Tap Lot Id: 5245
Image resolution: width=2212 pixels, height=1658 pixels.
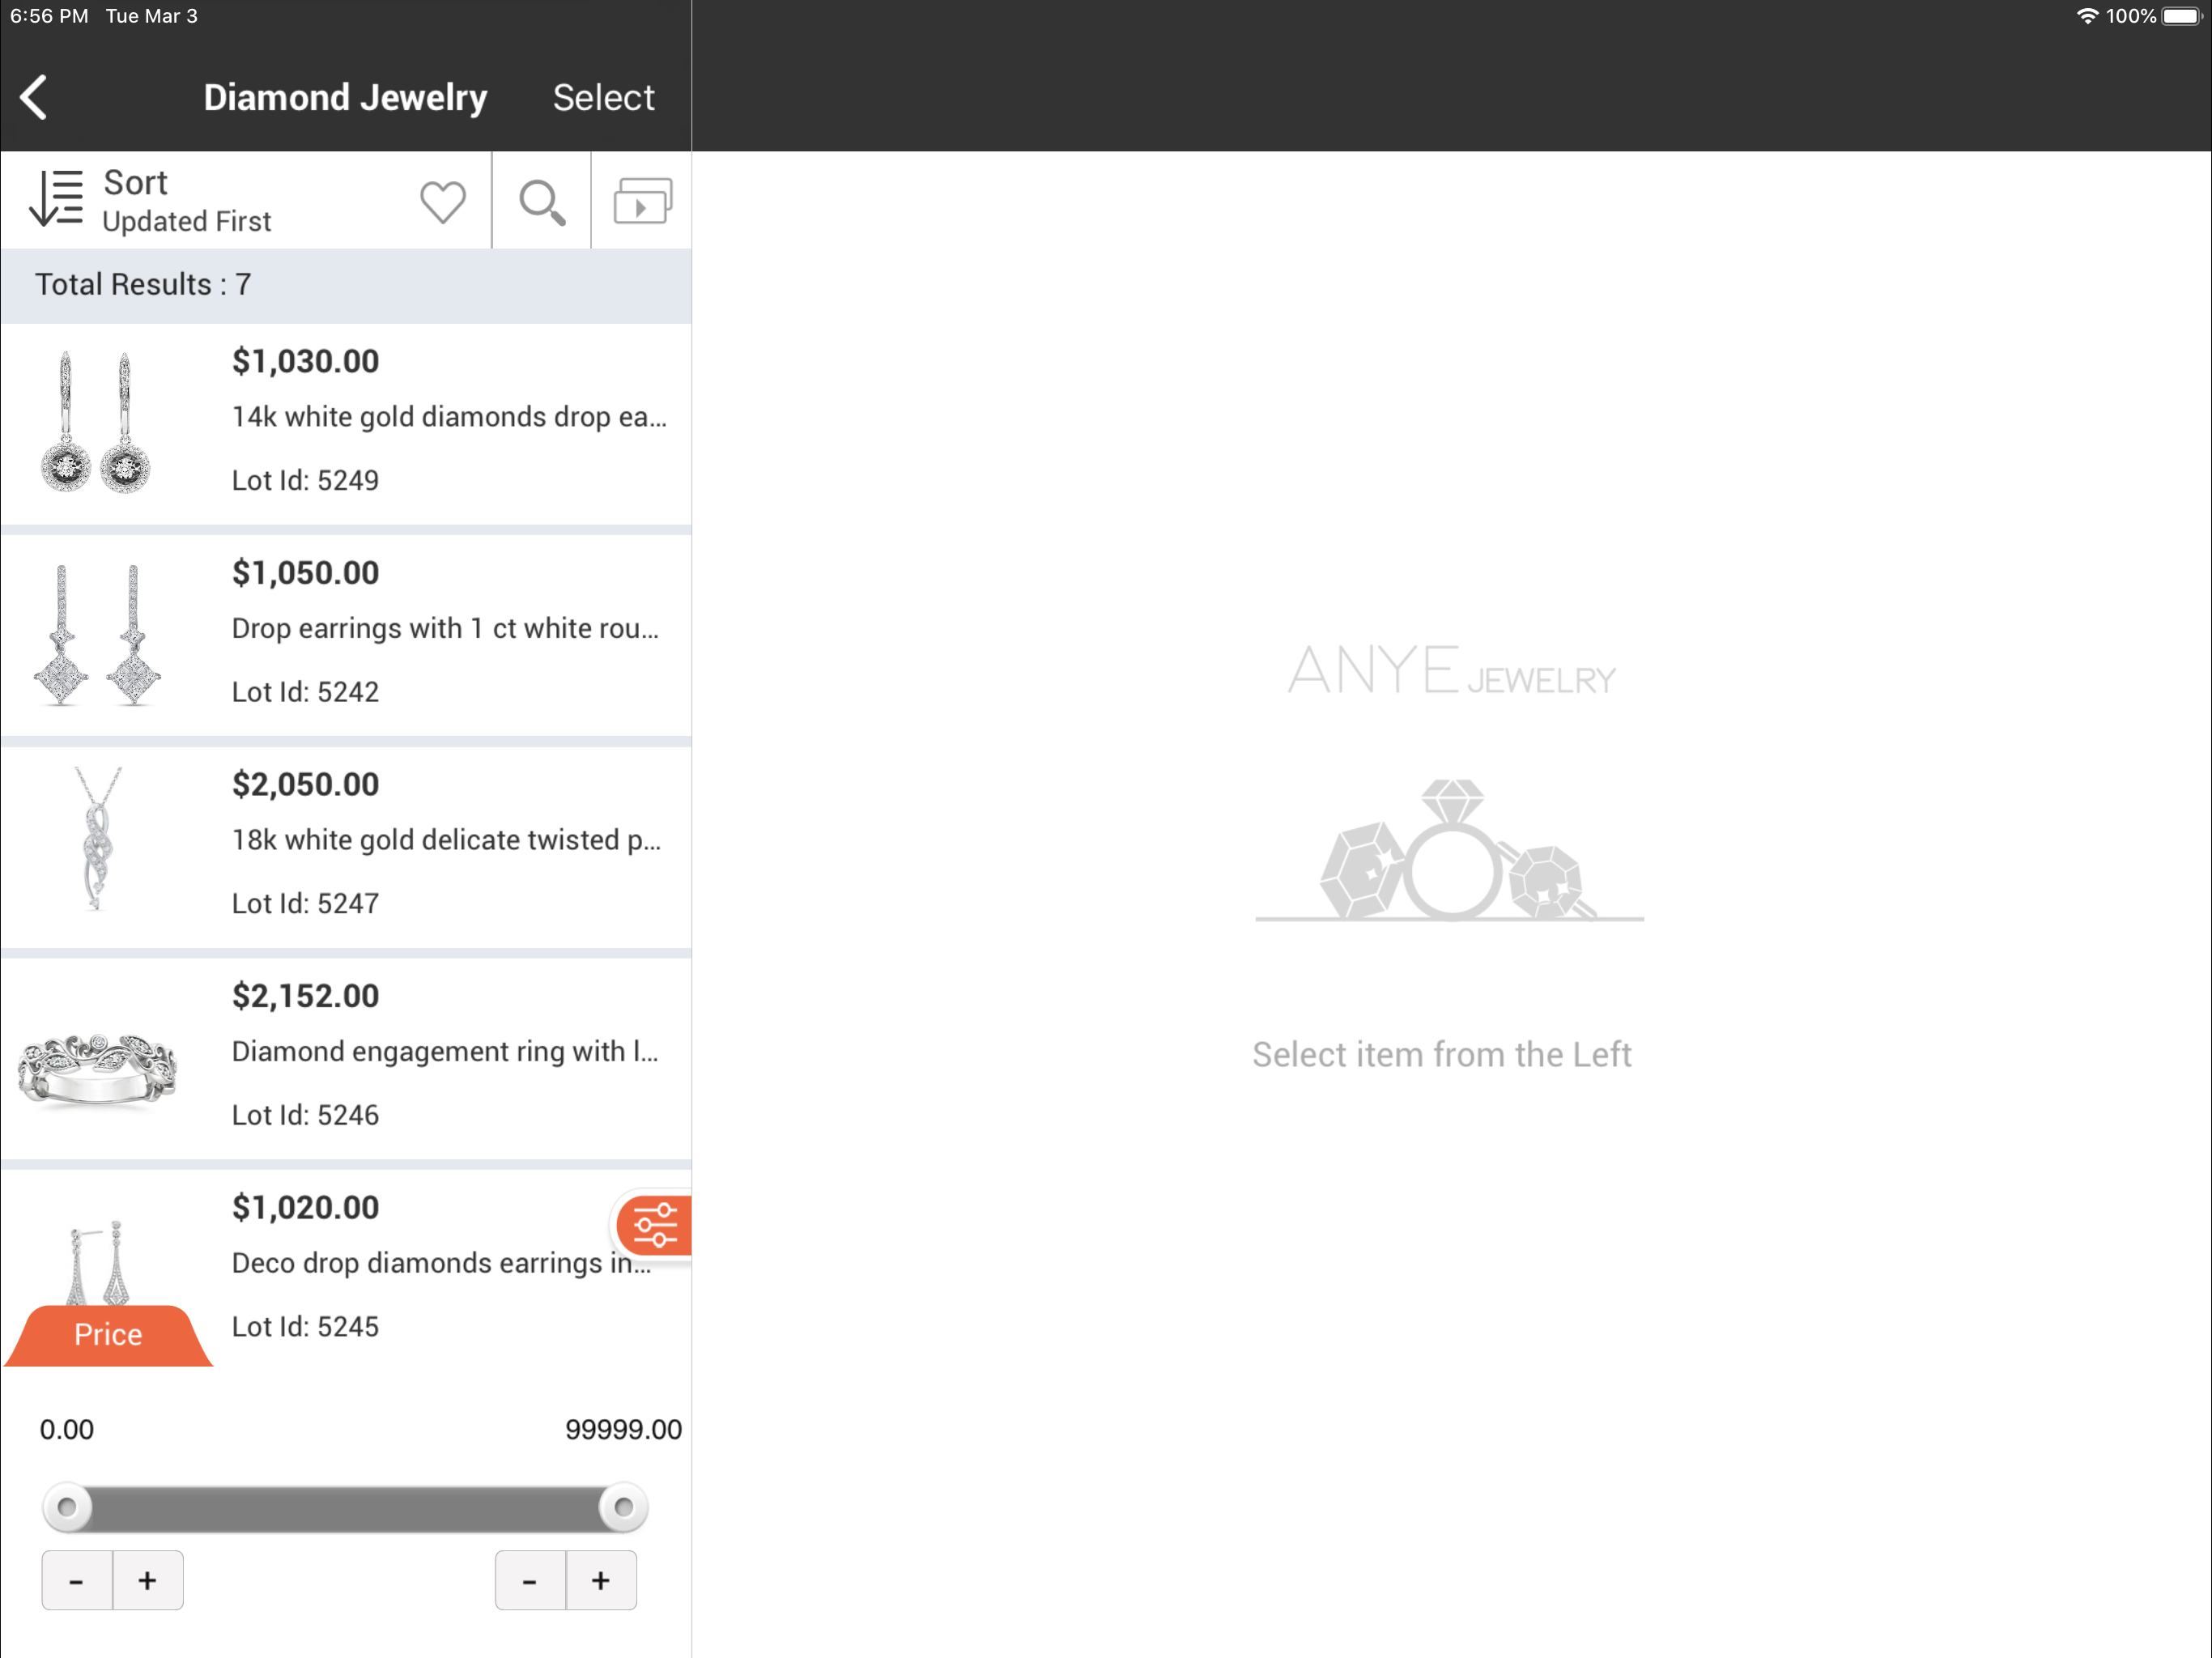click(306, 1326)
